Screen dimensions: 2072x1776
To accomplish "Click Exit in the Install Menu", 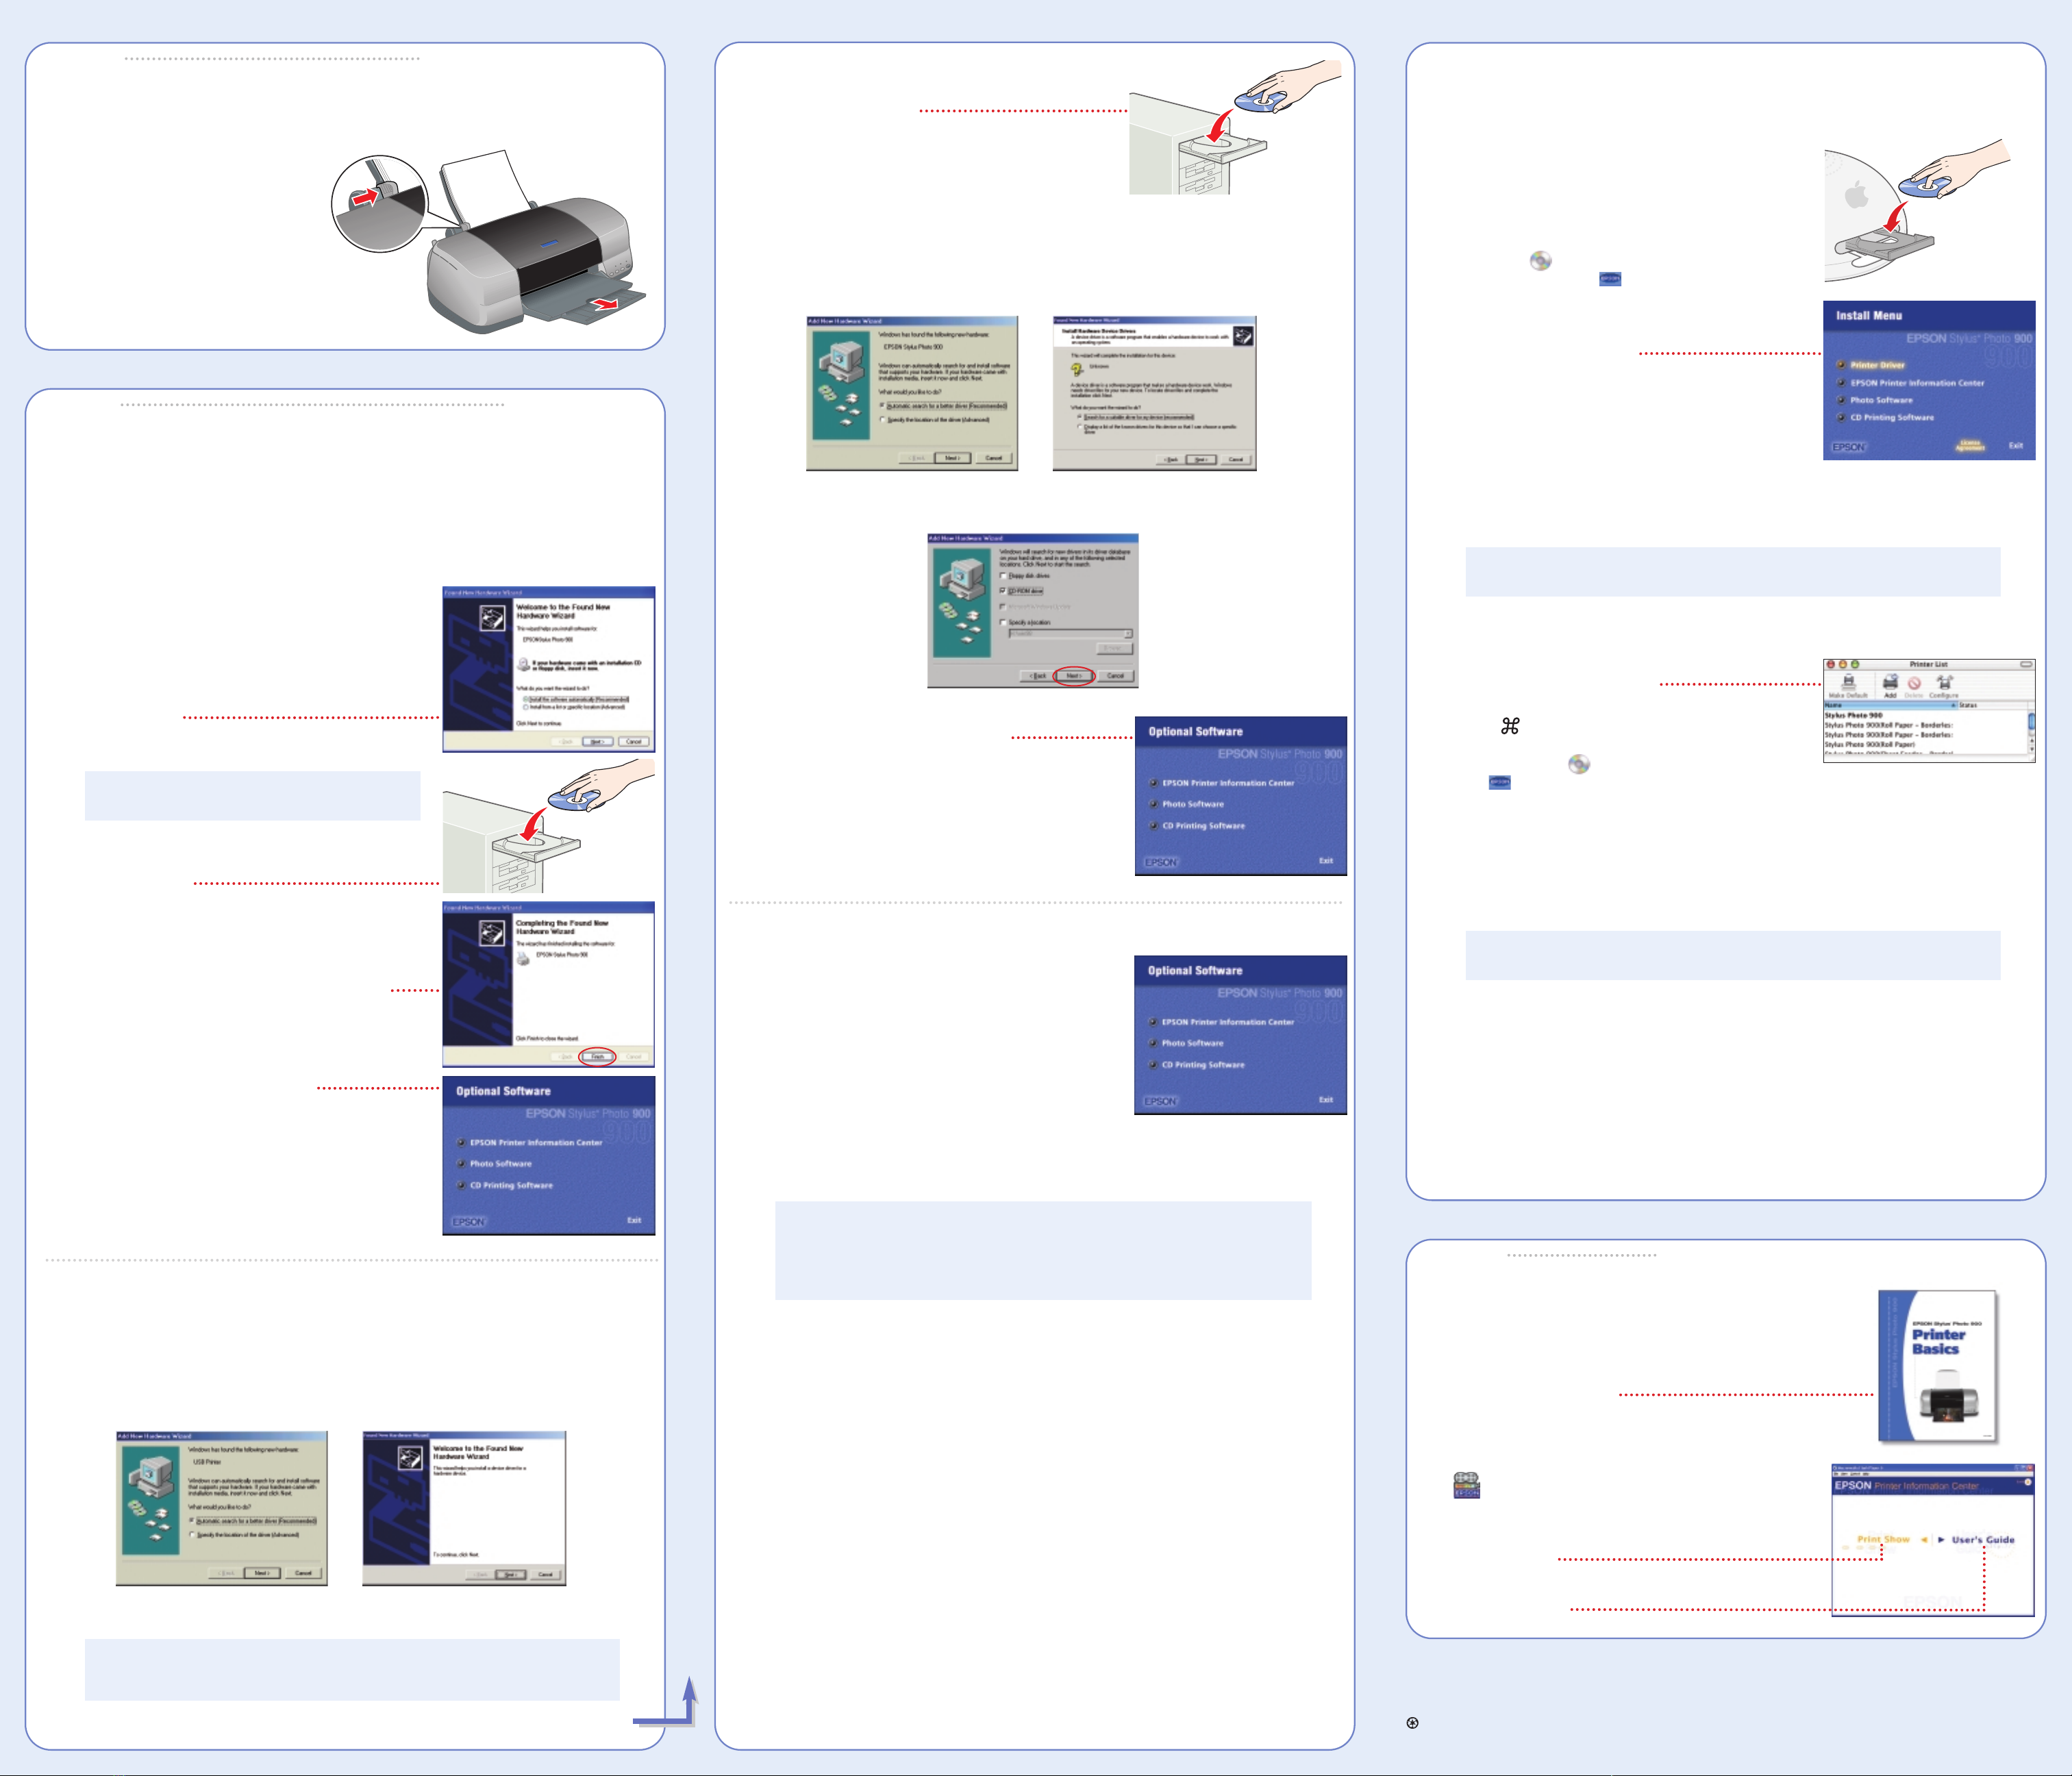I will [2015, 445].
